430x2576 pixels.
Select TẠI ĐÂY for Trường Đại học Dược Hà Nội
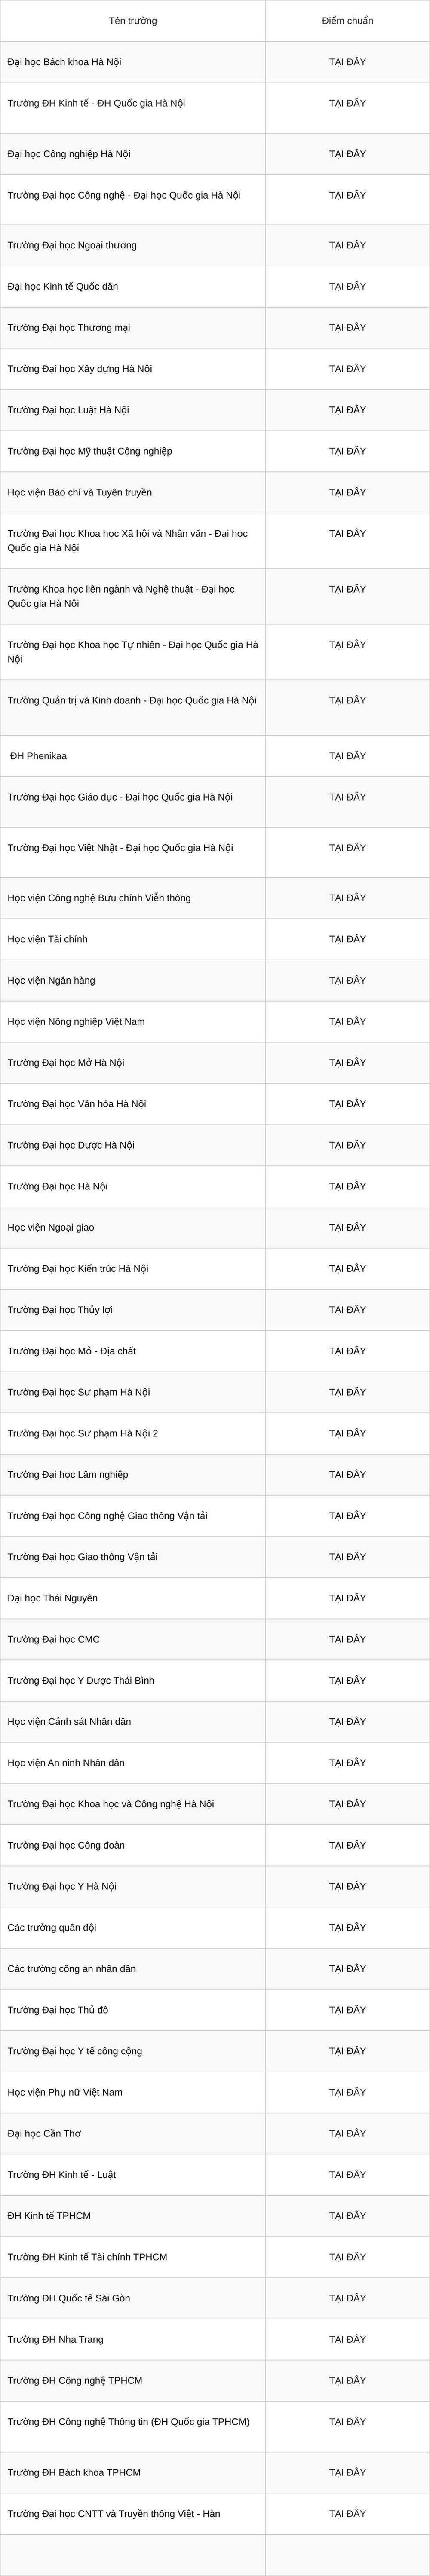tap(347, 1145)
